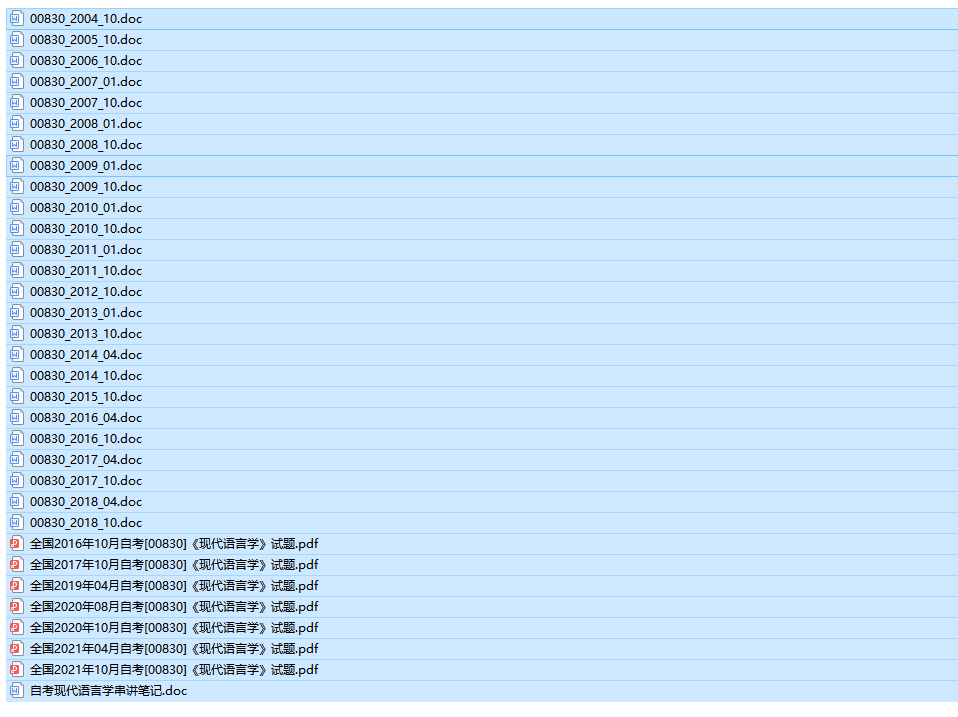Select file name 00830_2018_10.doc

[86, 523]
